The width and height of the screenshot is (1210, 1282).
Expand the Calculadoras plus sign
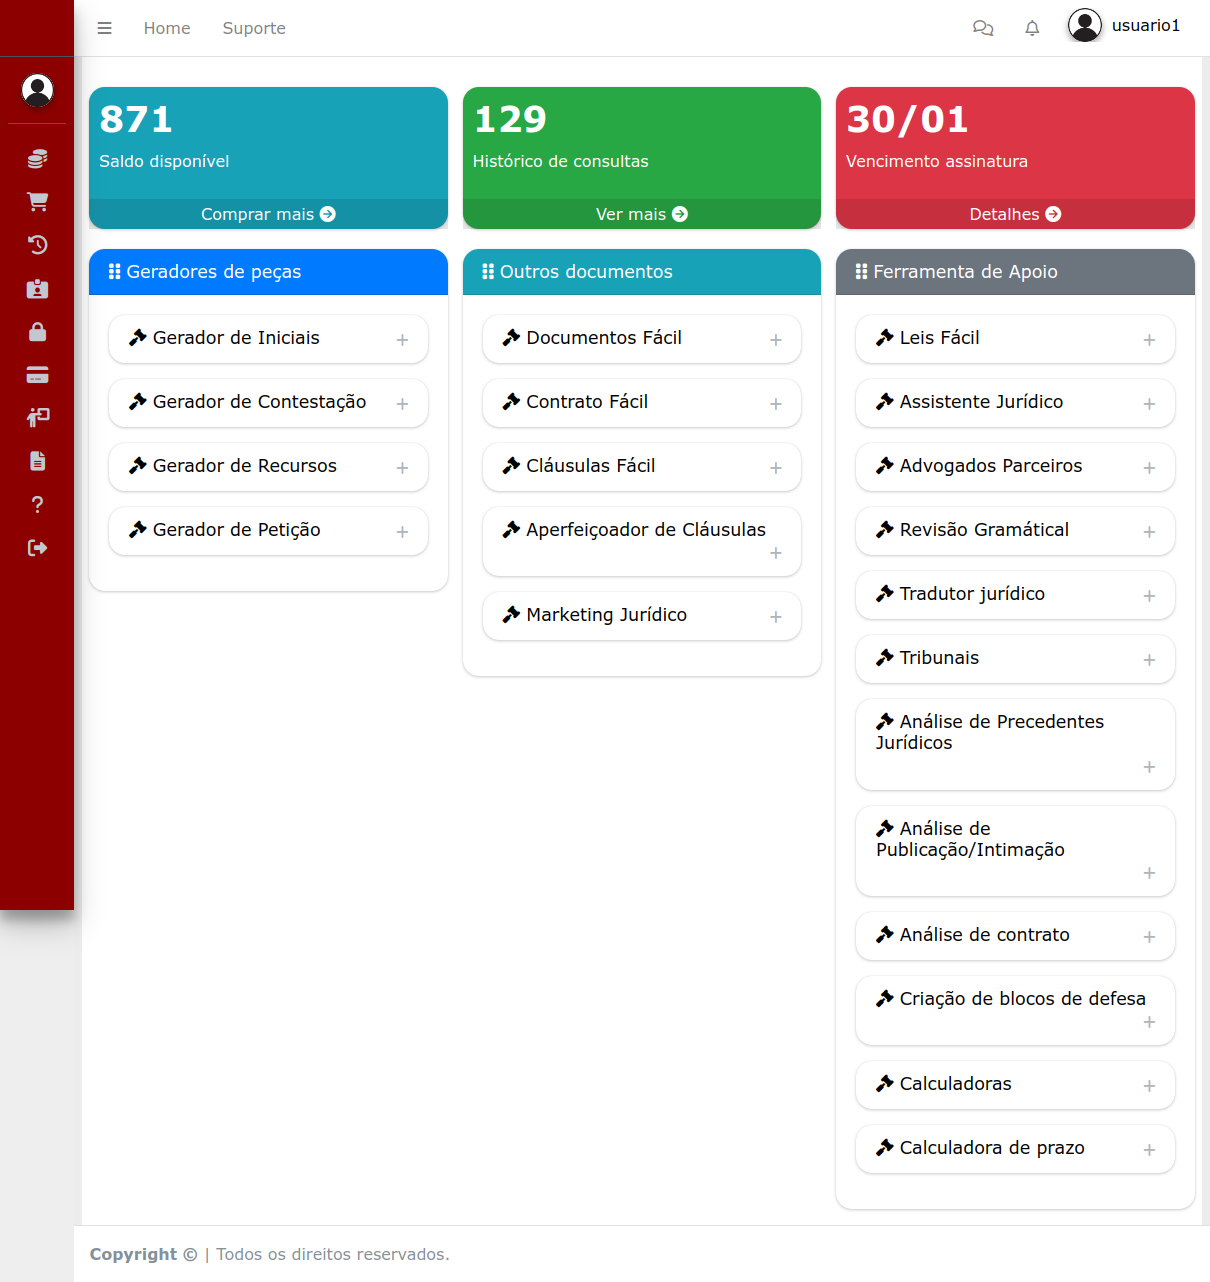pyautogui.click(x=1149, y=1086)
